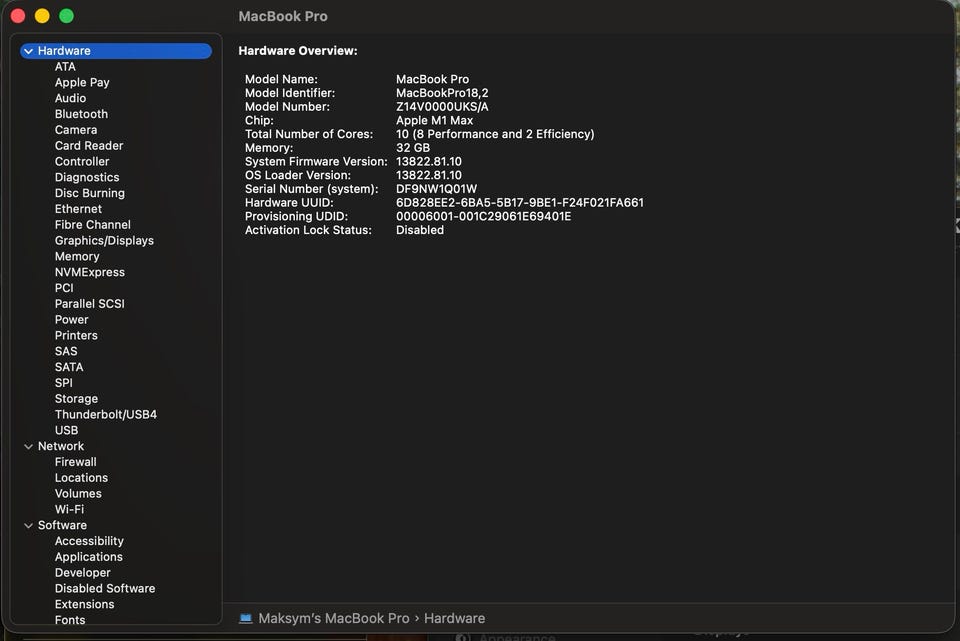960x641 pixels.
Task: Open the Camera sidebar item
Action: point(76,130)
